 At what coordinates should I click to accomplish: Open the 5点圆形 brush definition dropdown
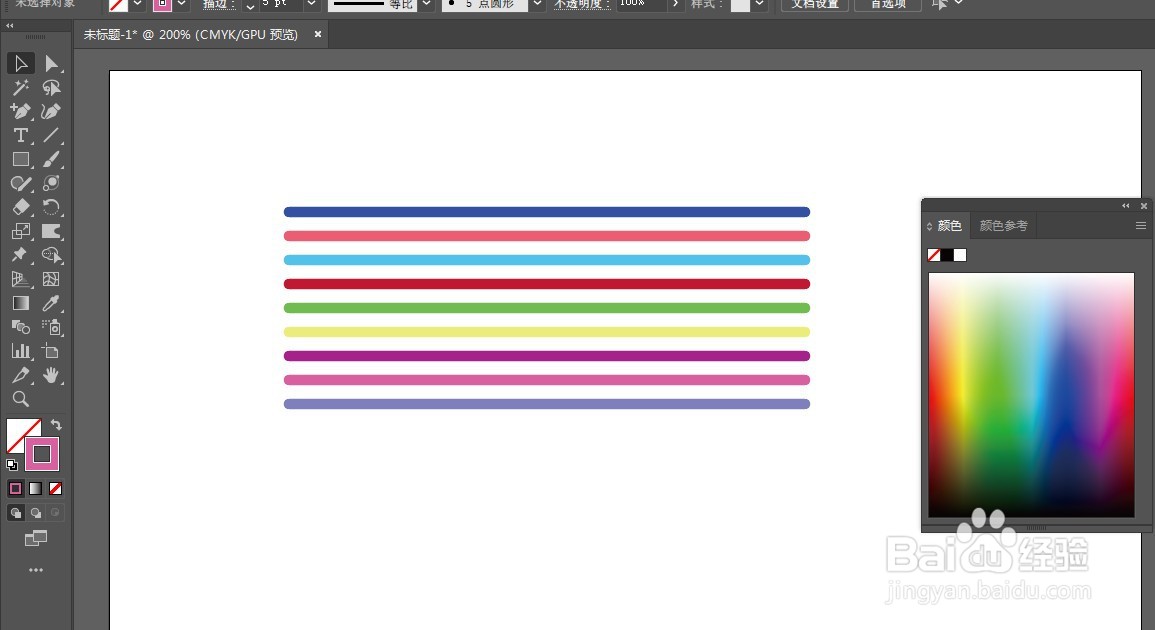click(x=536, y=4)
